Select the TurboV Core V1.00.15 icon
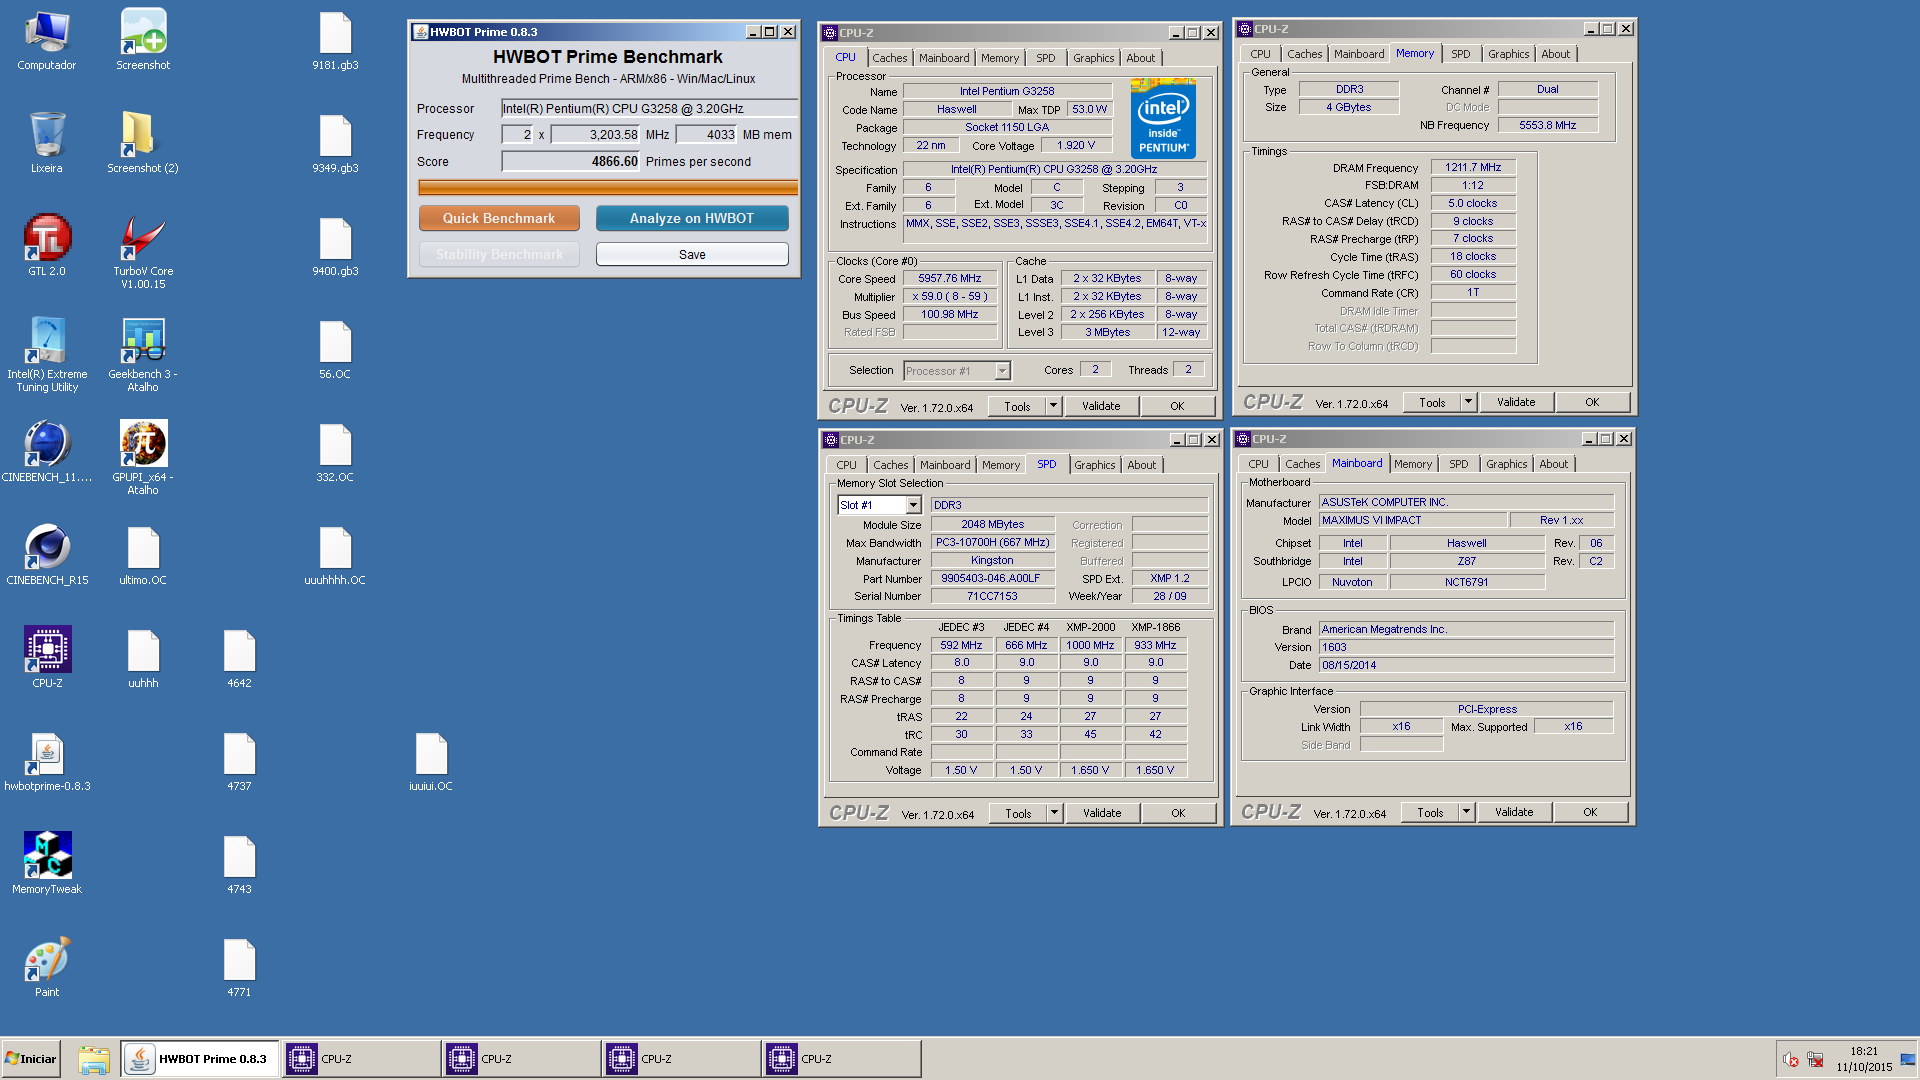Image resolution: width=1920 pixels, height=1080 pixels. (143, 252)
